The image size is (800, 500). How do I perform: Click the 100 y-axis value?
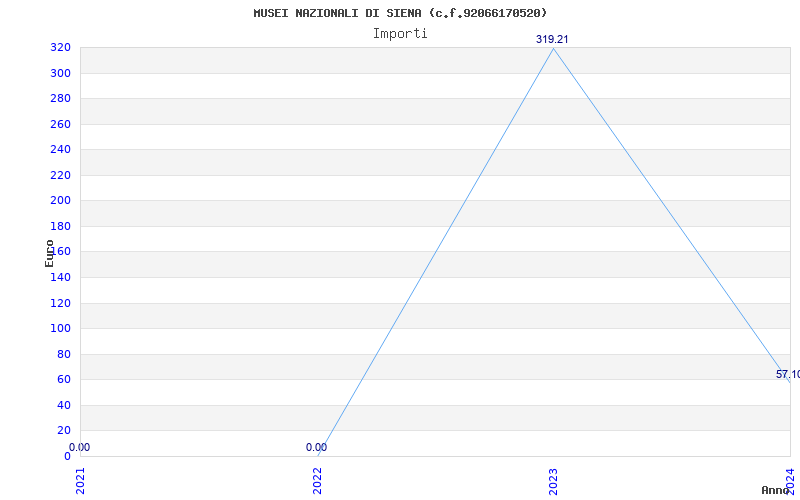click(60, 329)
